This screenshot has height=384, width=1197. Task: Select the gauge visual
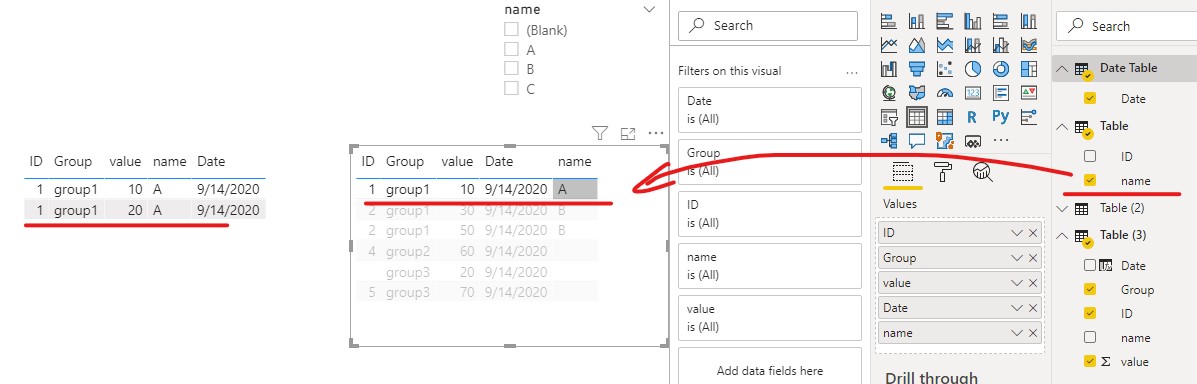[945, 93]
